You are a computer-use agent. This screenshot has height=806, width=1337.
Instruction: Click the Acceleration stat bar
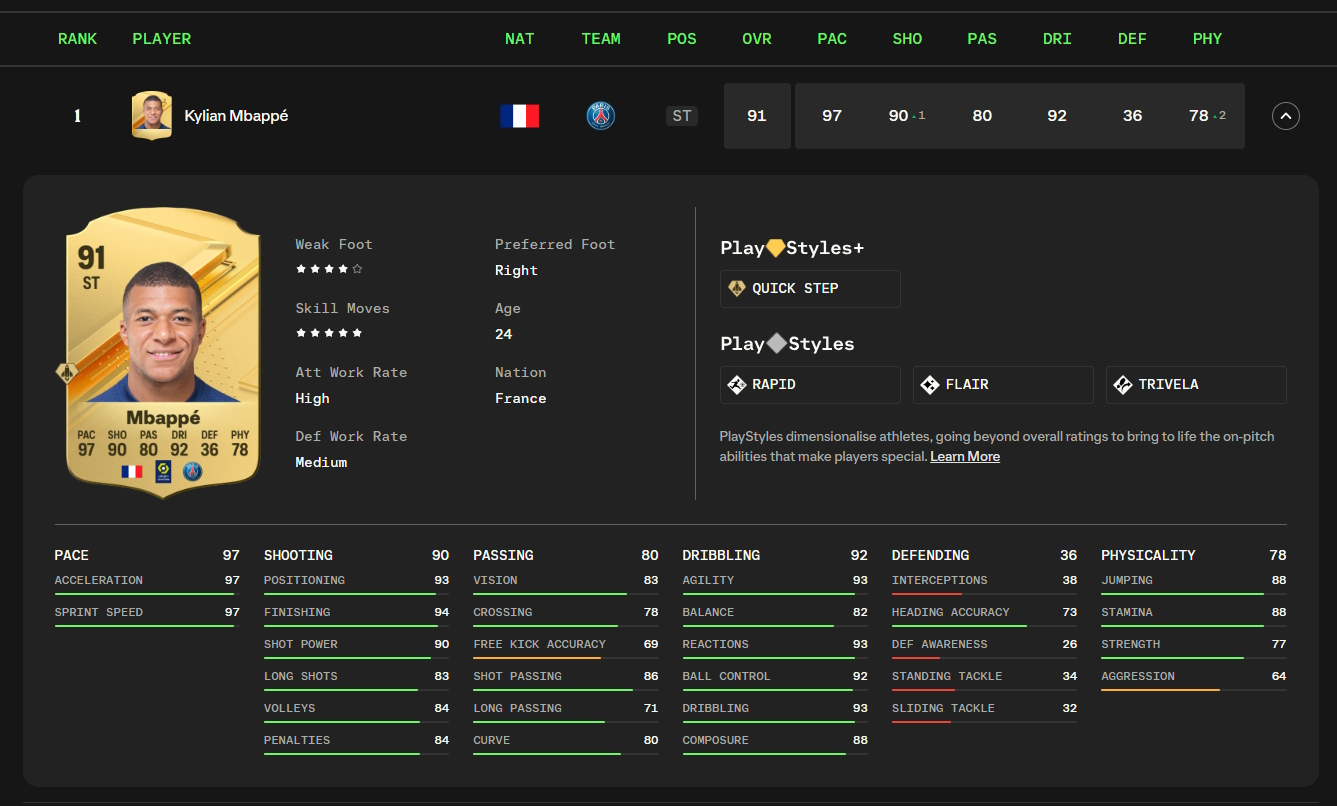pyautogui.click(x=147, y=595)
